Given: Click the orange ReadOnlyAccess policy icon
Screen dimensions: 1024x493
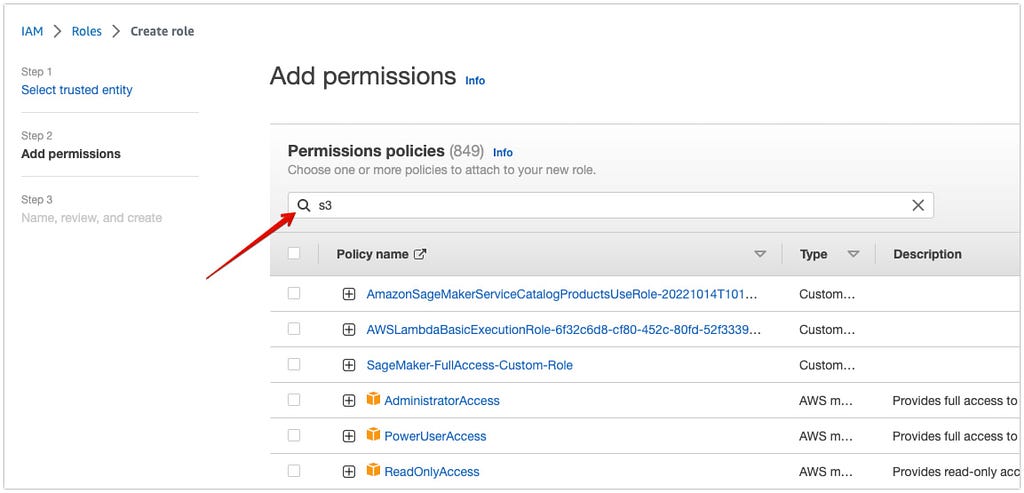Looking at the screenshot, I should click(x=373, y=471).
